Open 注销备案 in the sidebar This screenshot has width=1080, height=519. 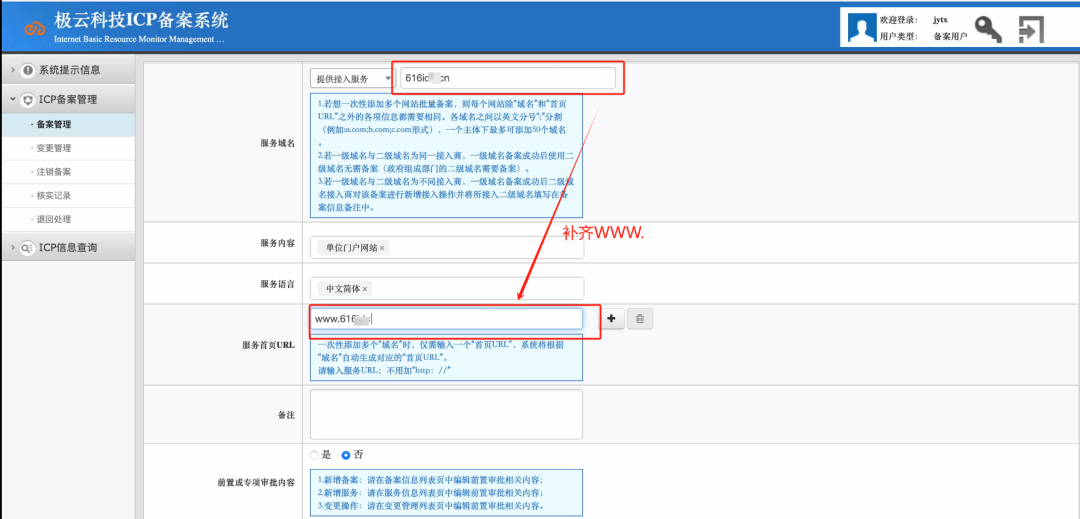tap(54, 172)
